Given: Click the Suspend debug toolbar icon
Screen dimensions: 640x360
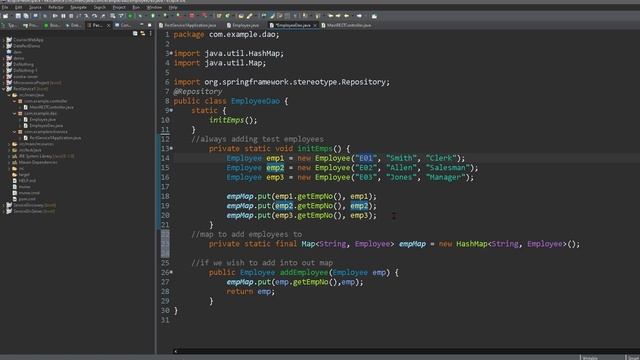Looking at the screenshot, I should click(63, 16).
